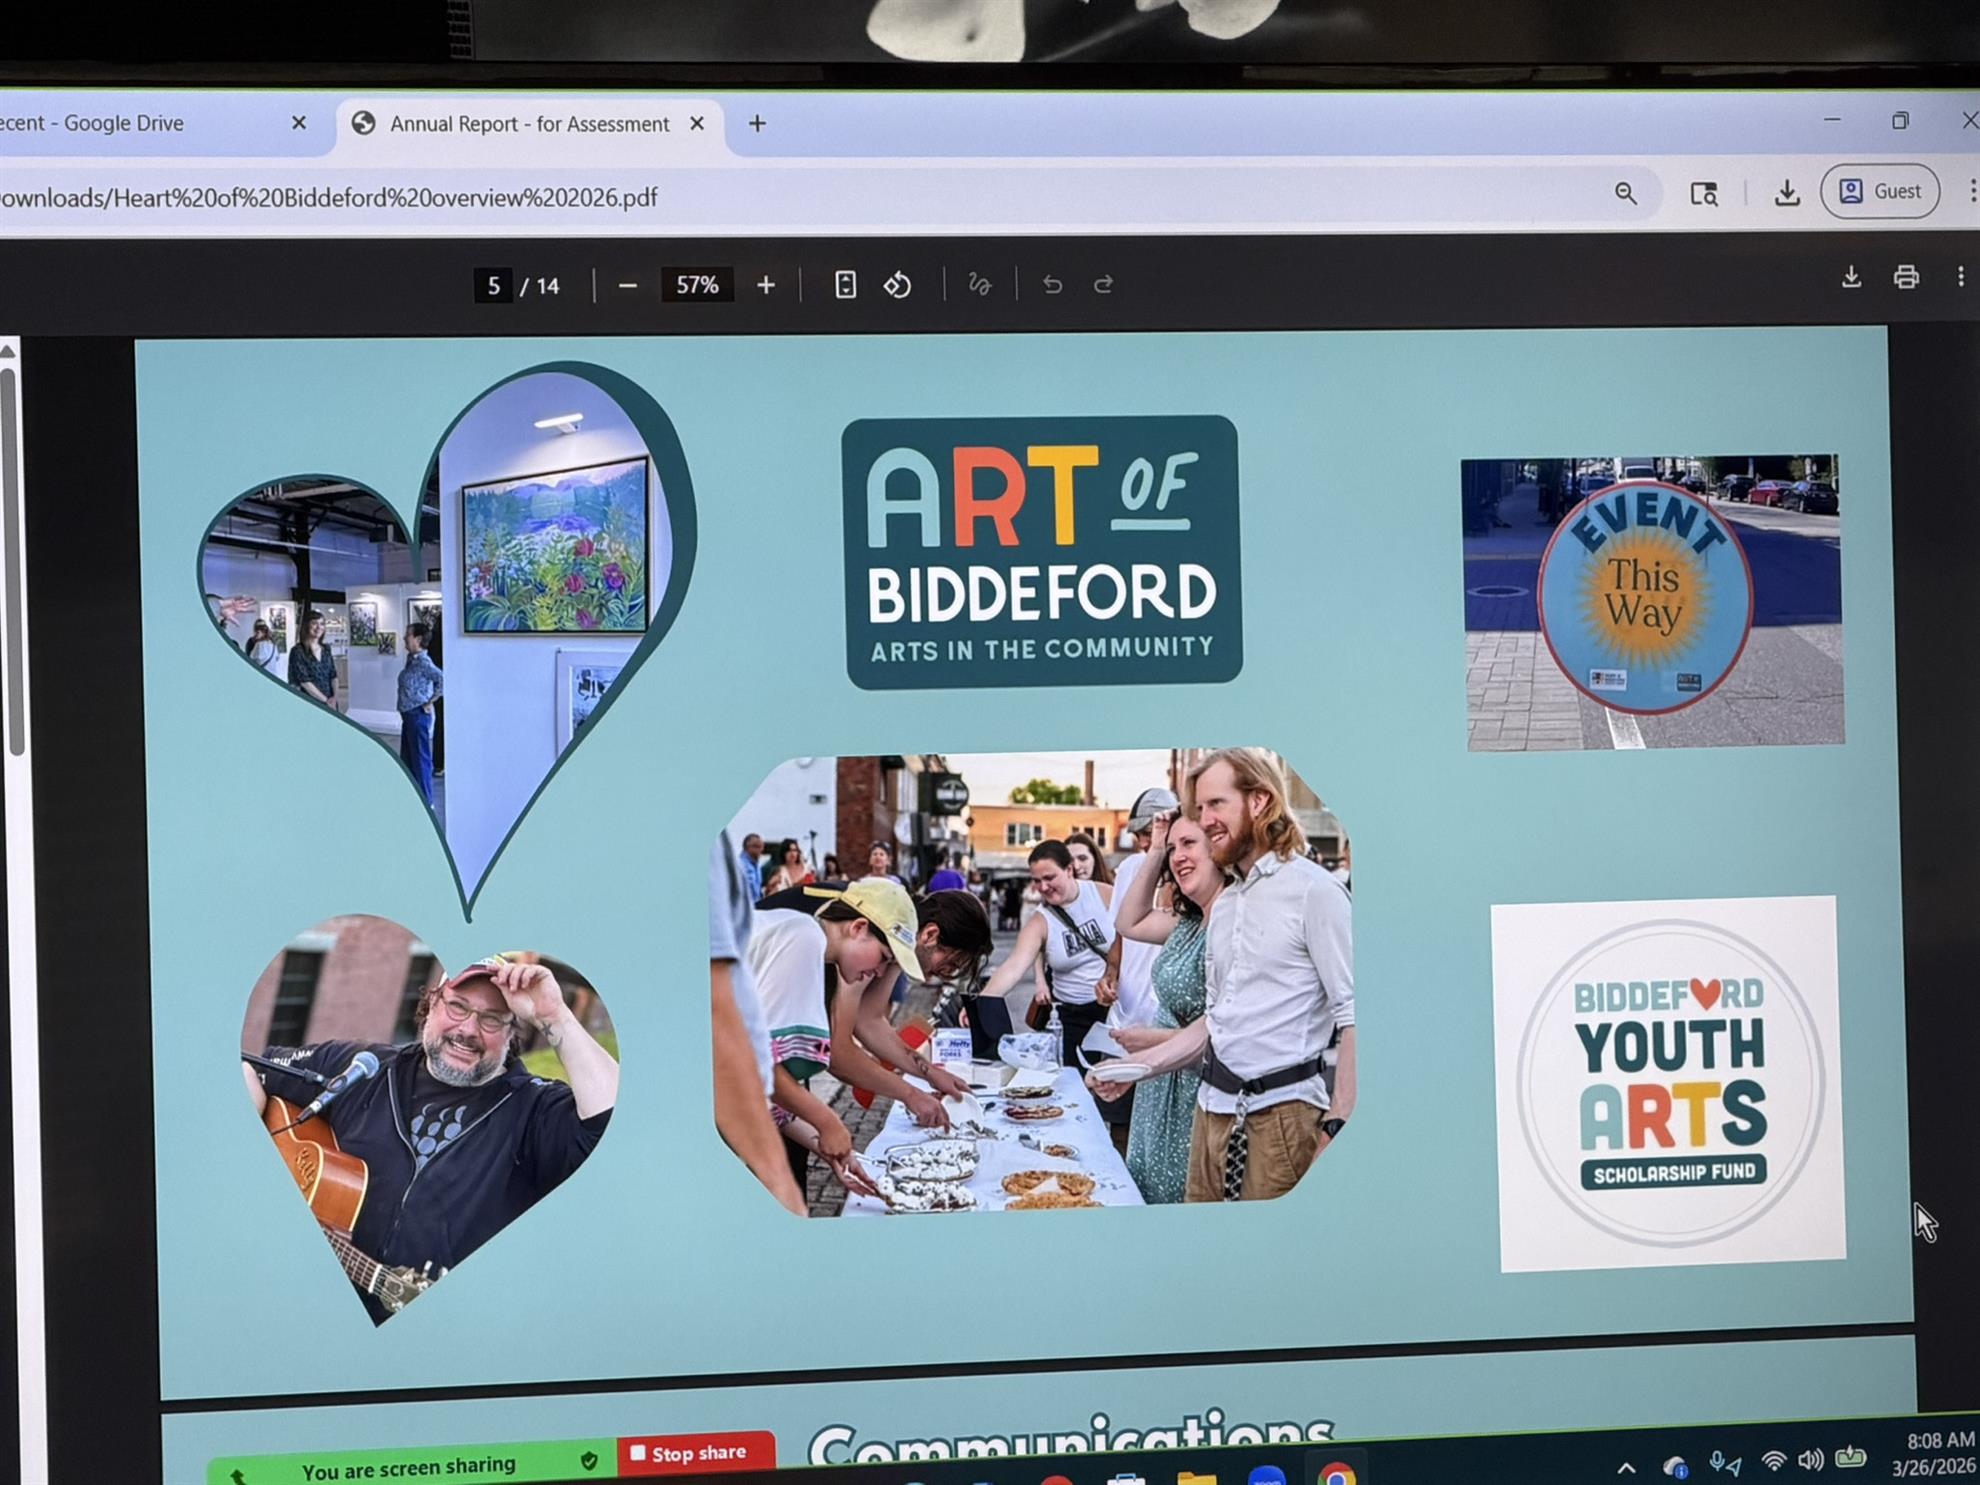Click the redo arrow in PDF toolbar
This screenshot has height=1485, width=1980.
1103,285
